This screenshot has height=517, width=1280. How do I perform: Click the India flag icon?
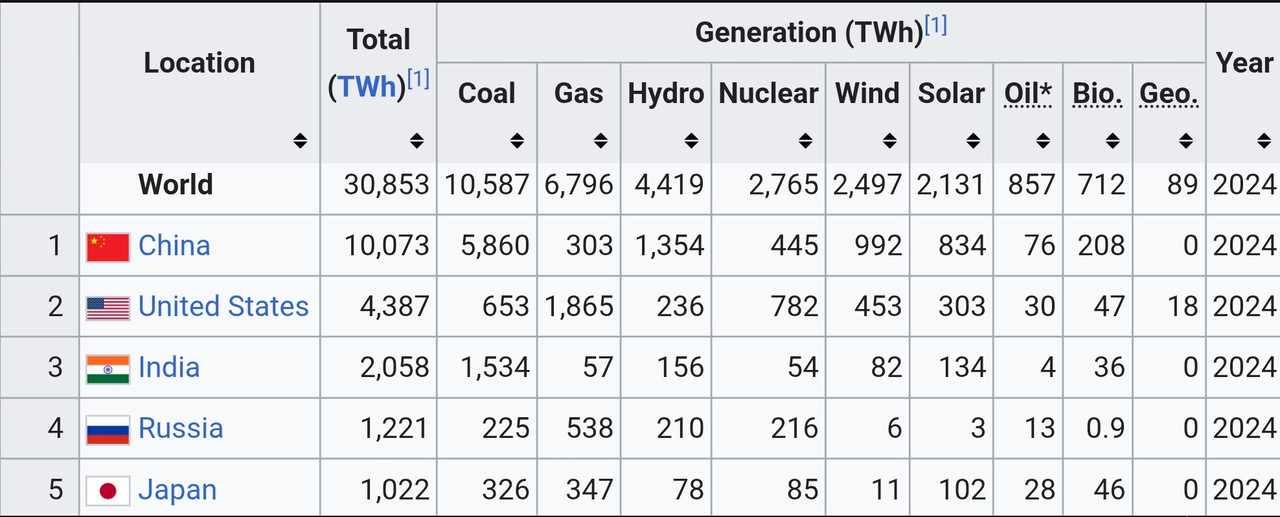pos(108,369)
